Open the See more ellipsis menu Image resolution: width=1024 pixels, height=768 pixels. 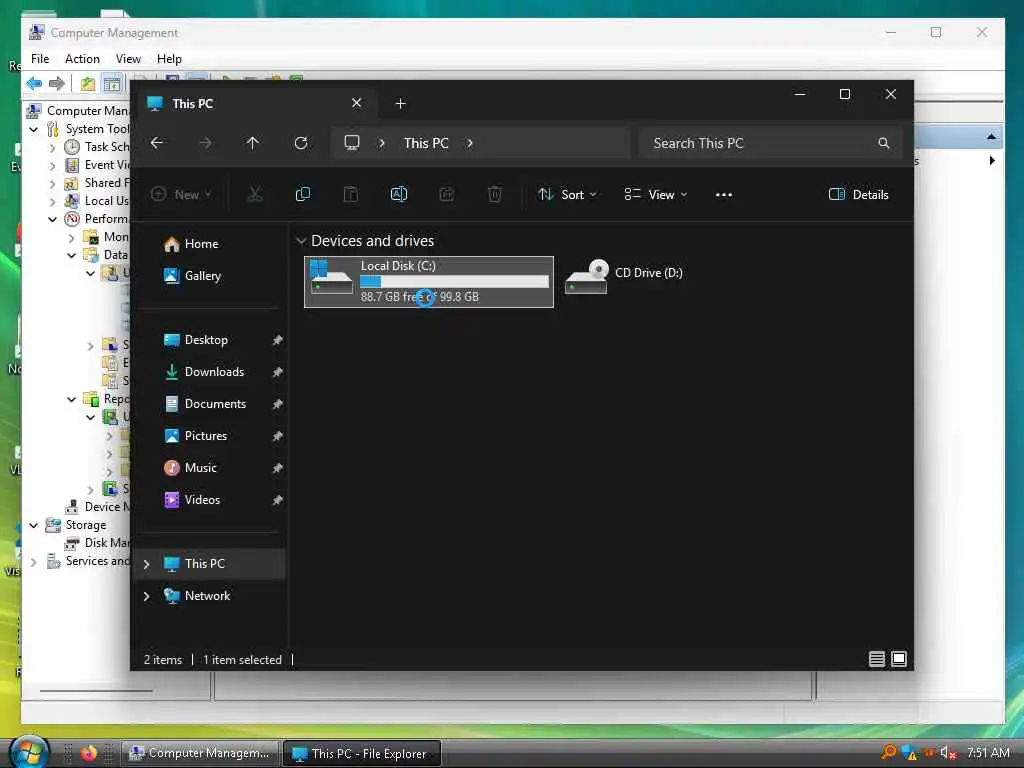tap(724, 195)
